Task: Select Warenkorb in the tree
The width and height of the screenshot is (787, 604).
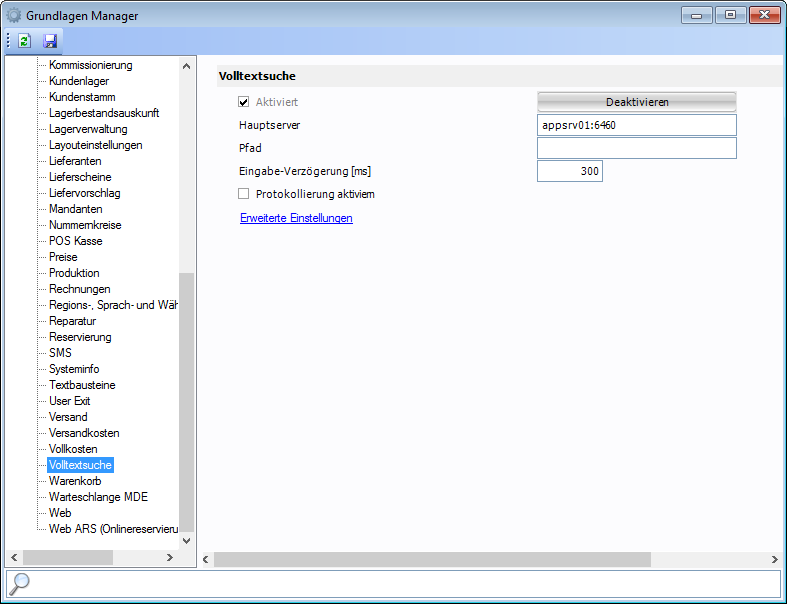Action: point(75,481)
